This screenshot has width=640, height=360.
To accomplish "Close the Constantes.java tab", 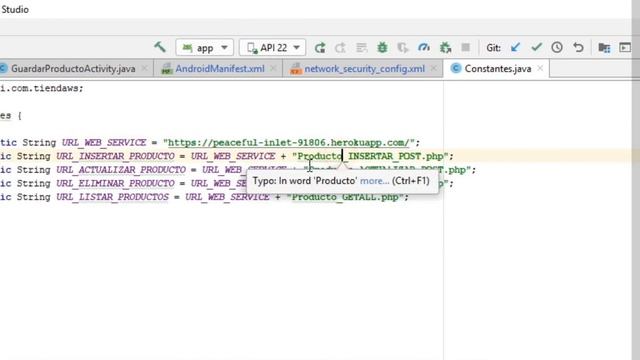I will (540, 69).
